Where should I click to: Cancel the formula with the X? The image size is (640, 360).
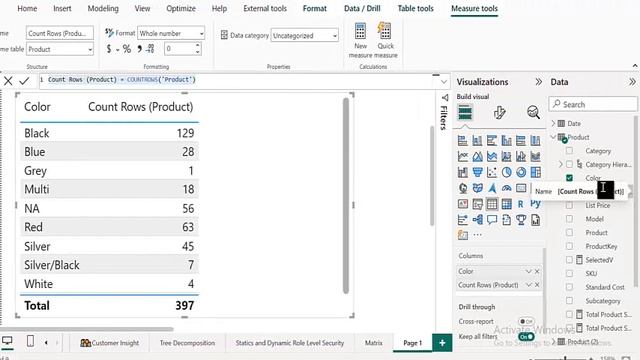8,81
